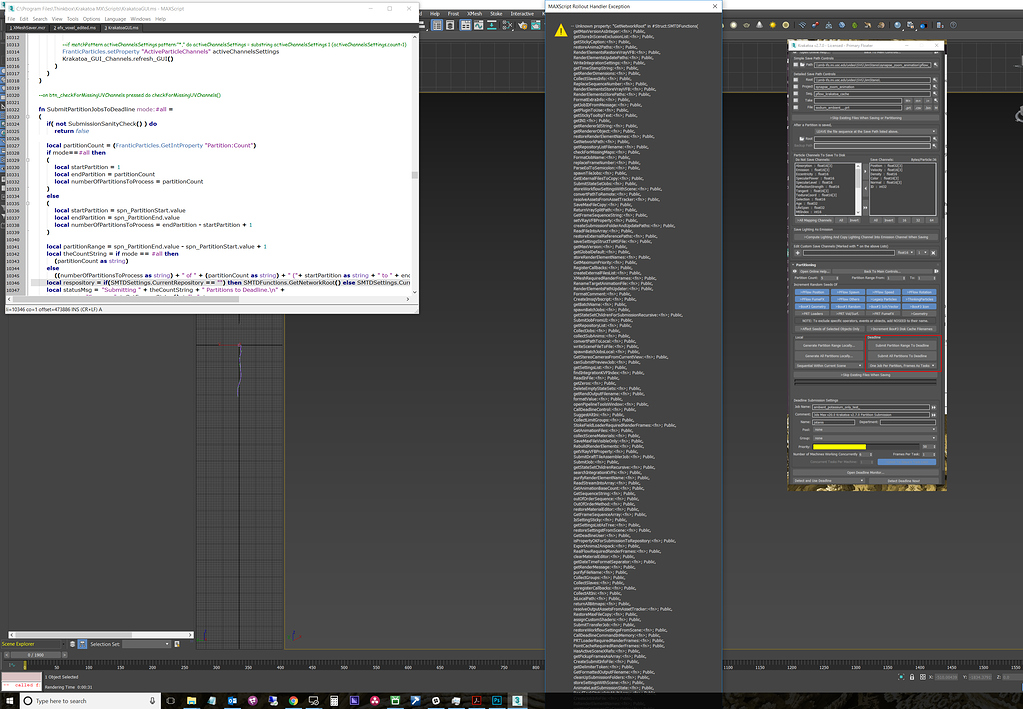
Task: Click the right-arrow to move a channel to Save Channels
Action: click(864, 172)
